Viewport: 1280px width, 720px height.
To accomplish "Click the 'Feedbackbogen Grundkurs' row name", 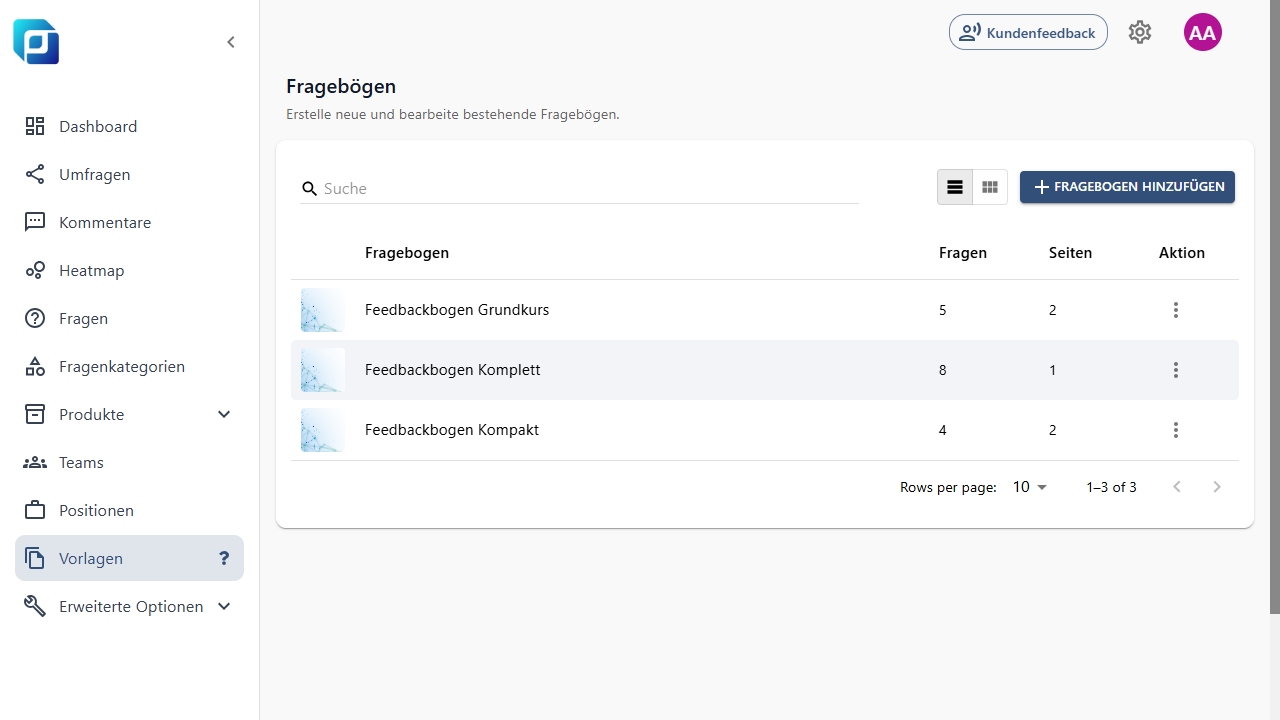I will [457, 310].
